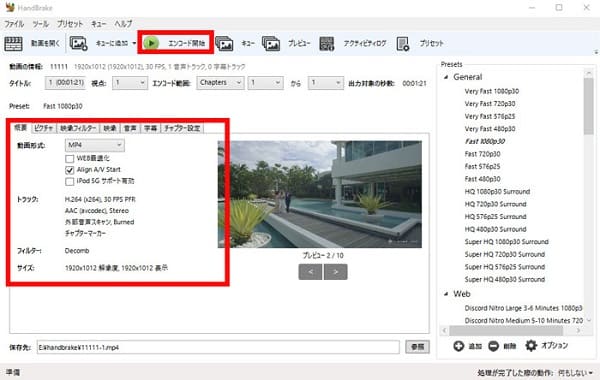Open the queue via its stacked photos icon
The image size is (600, 380).
click(x=224, y=43)
